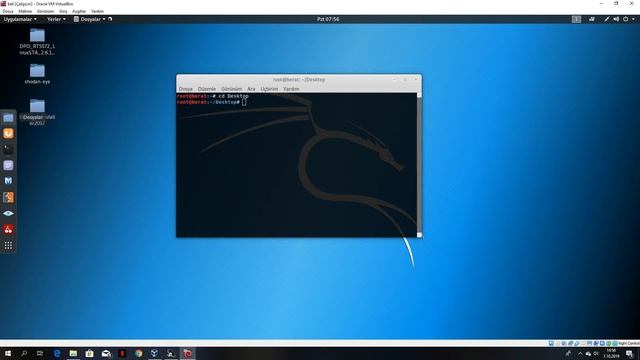Click the pen recorder icon in top bar
Image resolution: width=640 pixels, height=360 pixels.
[x=607, y=19]
